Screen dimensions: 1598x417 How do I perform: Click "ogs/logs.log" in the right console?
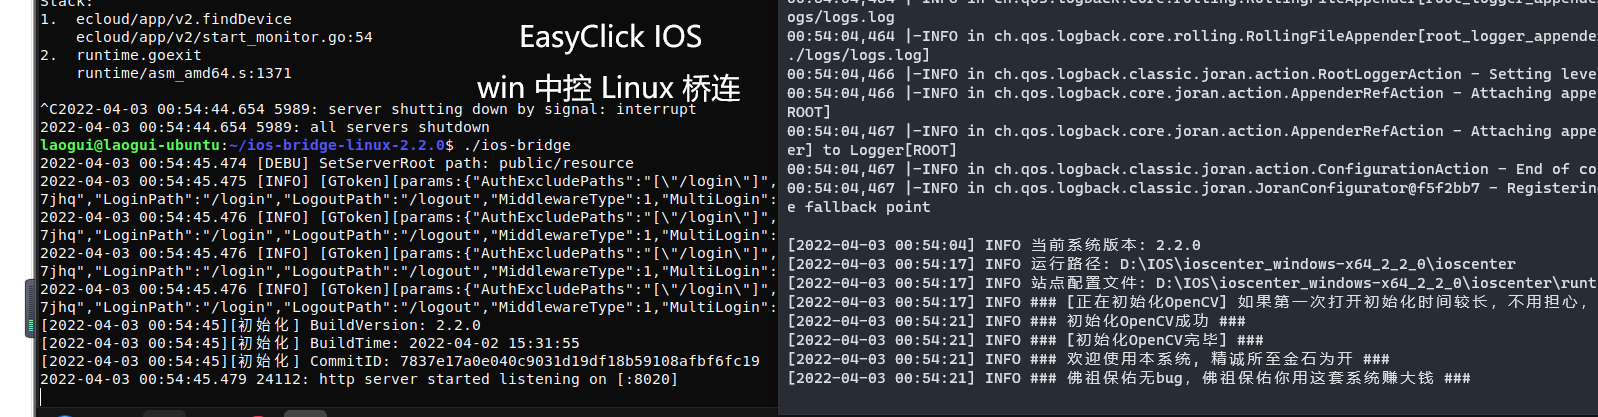[841, 17]
